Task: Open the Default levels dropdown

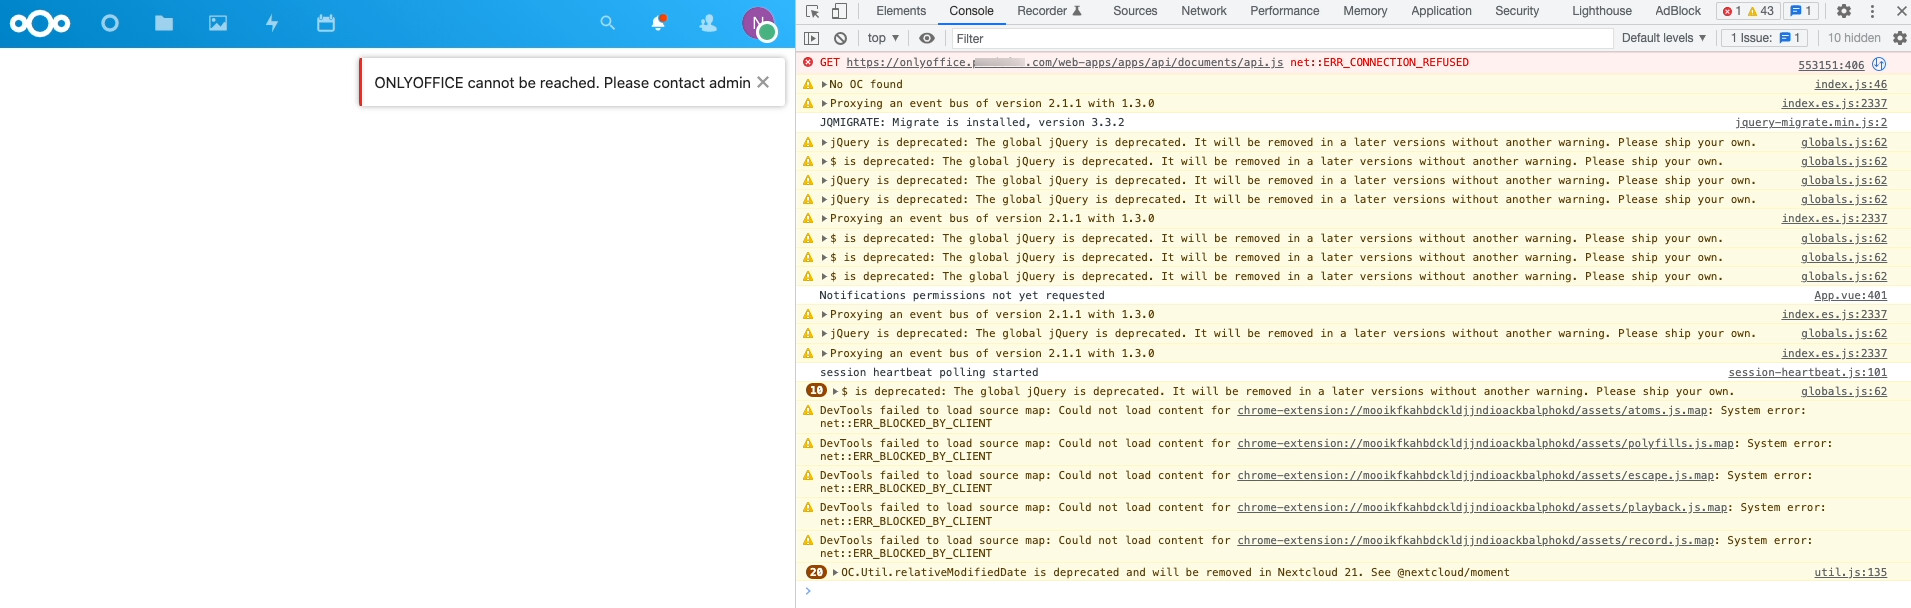Action: coord(1664,38)
